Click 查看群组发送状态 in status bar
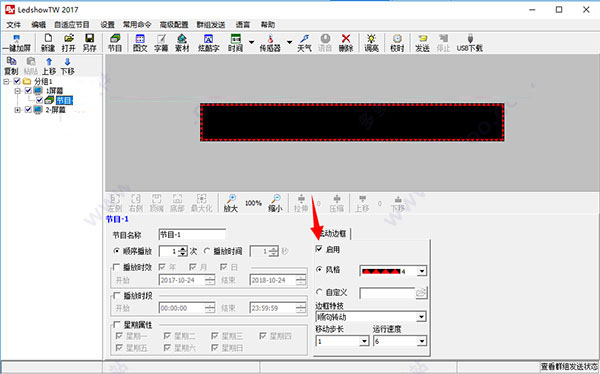This screenshot has height=374, width=600. coord(569,367)
